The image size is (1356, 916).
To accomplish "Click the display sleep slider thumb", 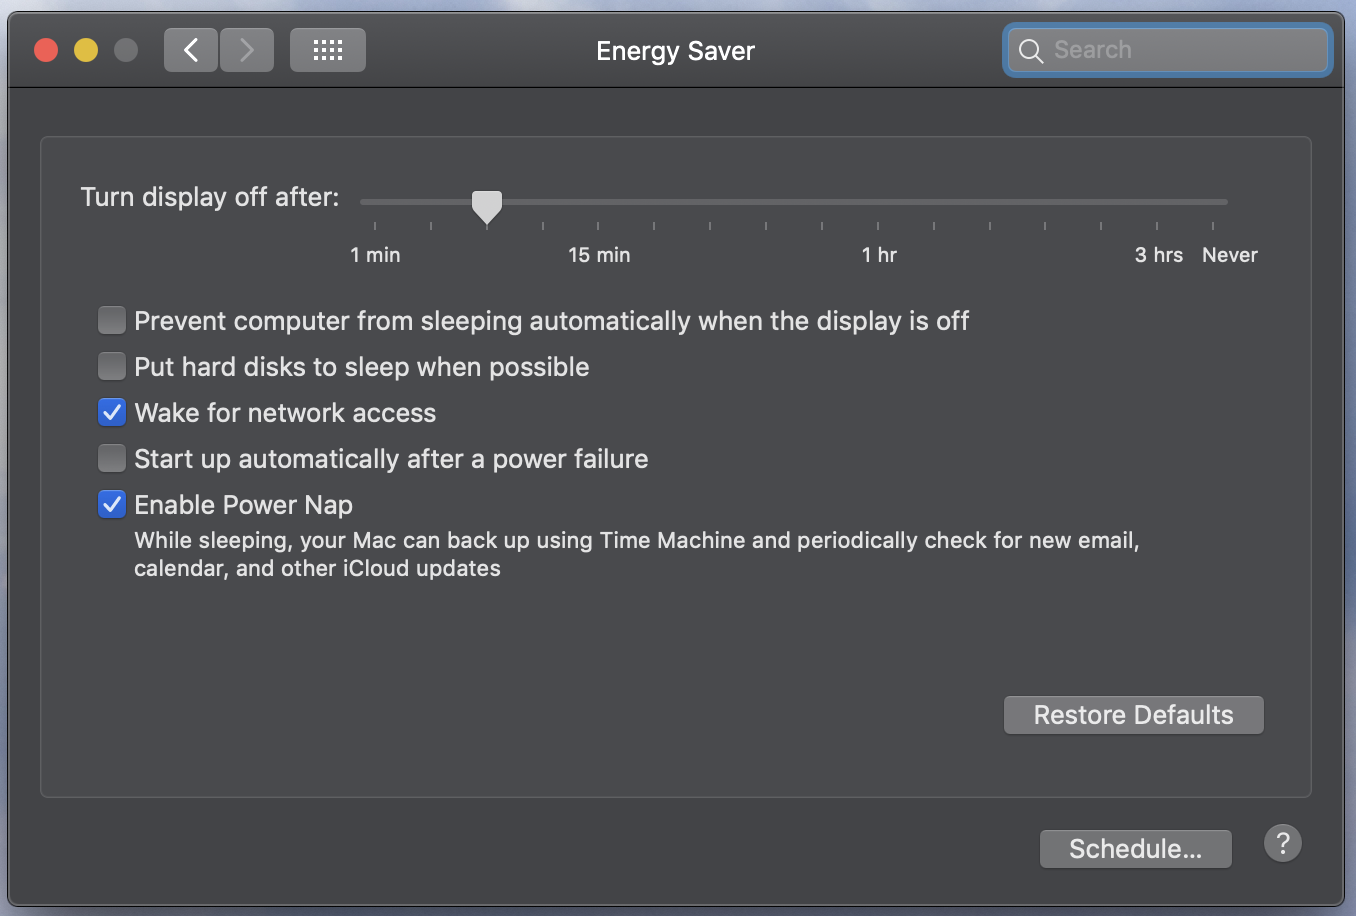I will [x=487, y=206].
